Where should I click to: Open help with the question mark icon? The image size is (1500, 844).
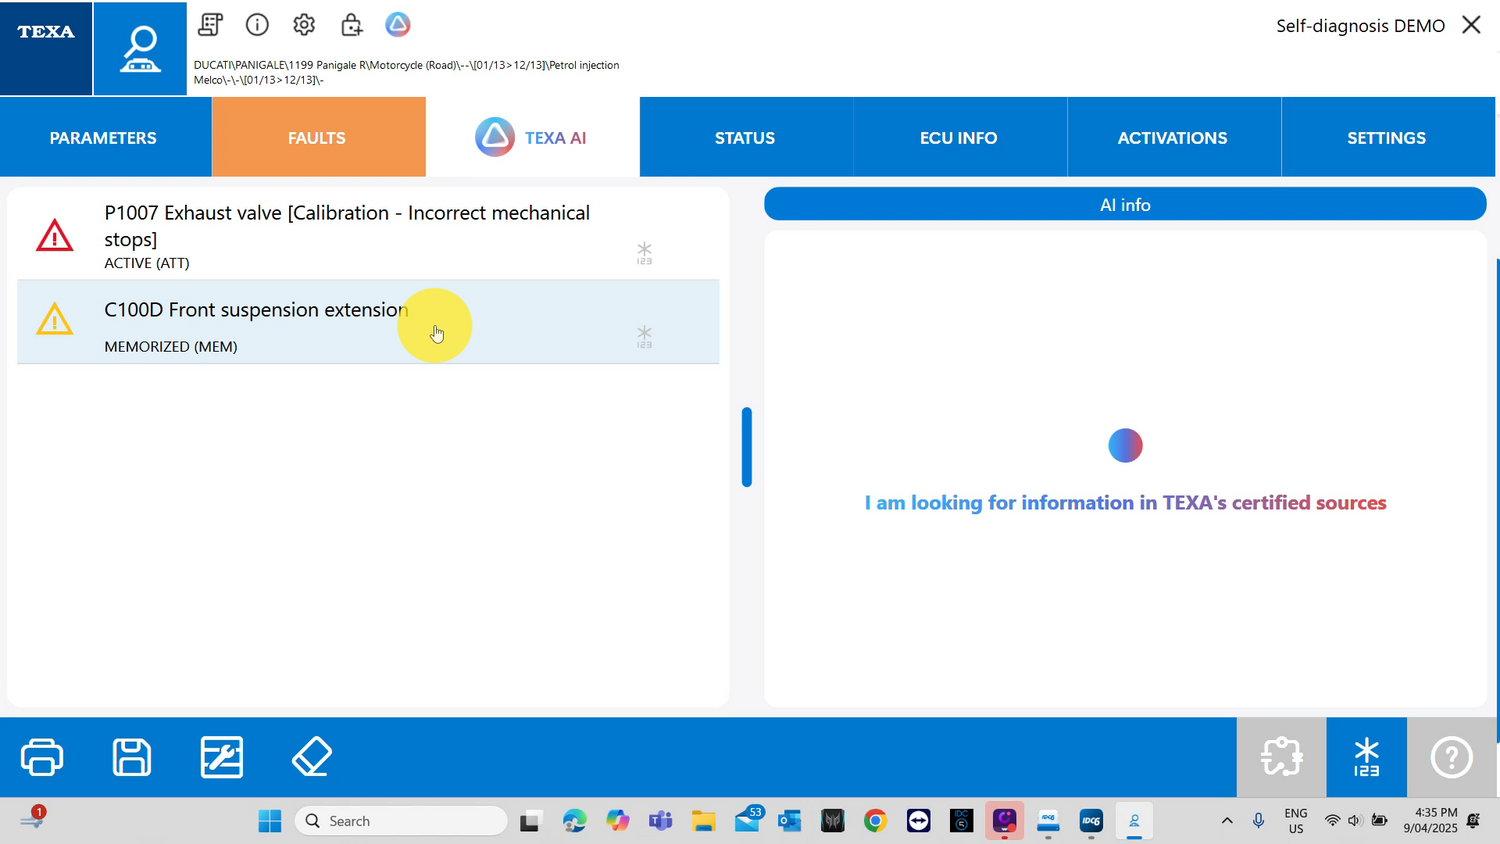click(1451, 757)
